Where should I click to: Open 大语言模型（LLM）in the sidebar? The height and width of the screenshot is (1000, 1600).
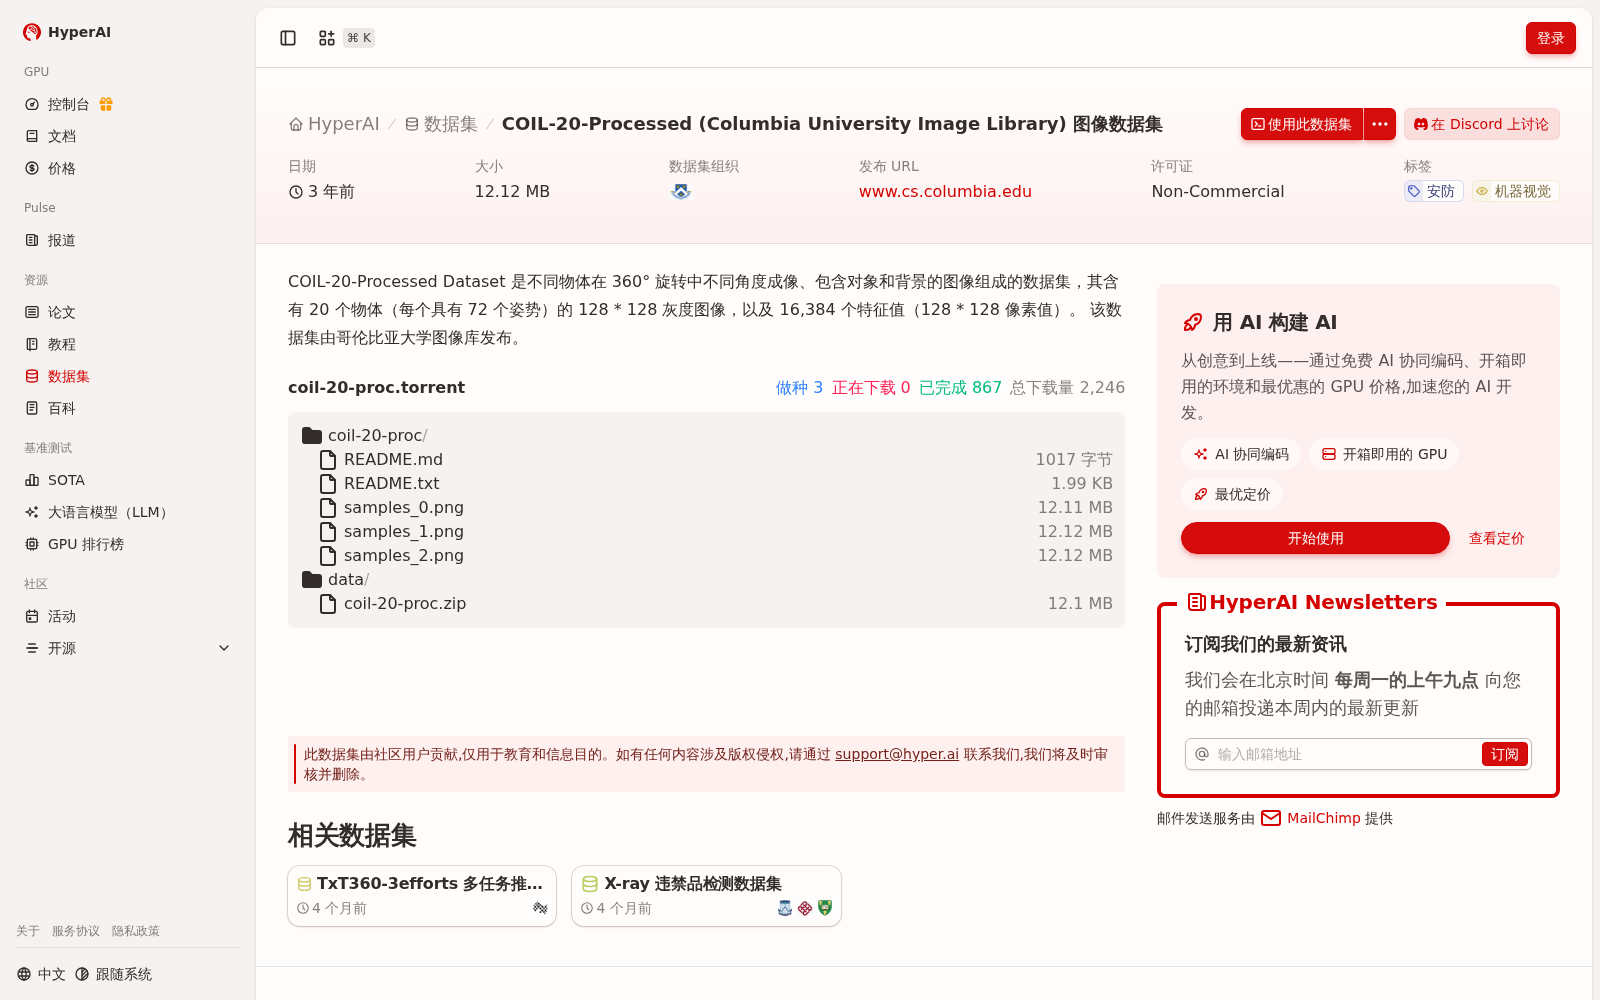click(128, 512)
